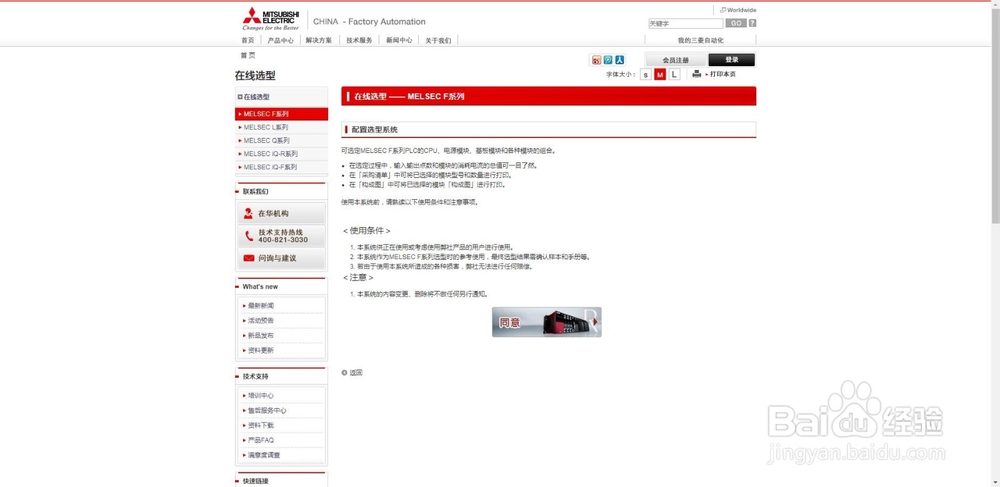Image resolution: width=1000 pixels, height=487 pixels.
Task: Open search help question mark icon
Action: (x=753, y=24)
